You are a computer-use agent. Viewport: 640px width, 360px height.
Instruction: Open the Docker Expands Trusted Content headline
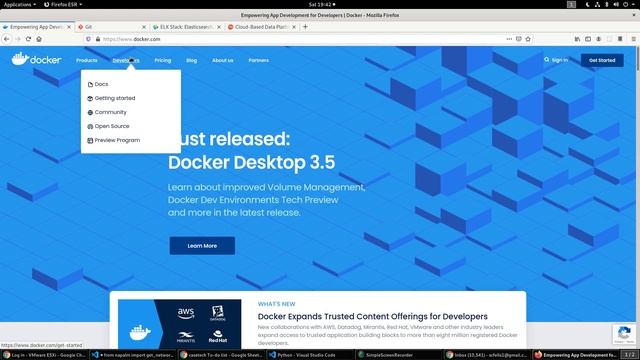point(373,316)
